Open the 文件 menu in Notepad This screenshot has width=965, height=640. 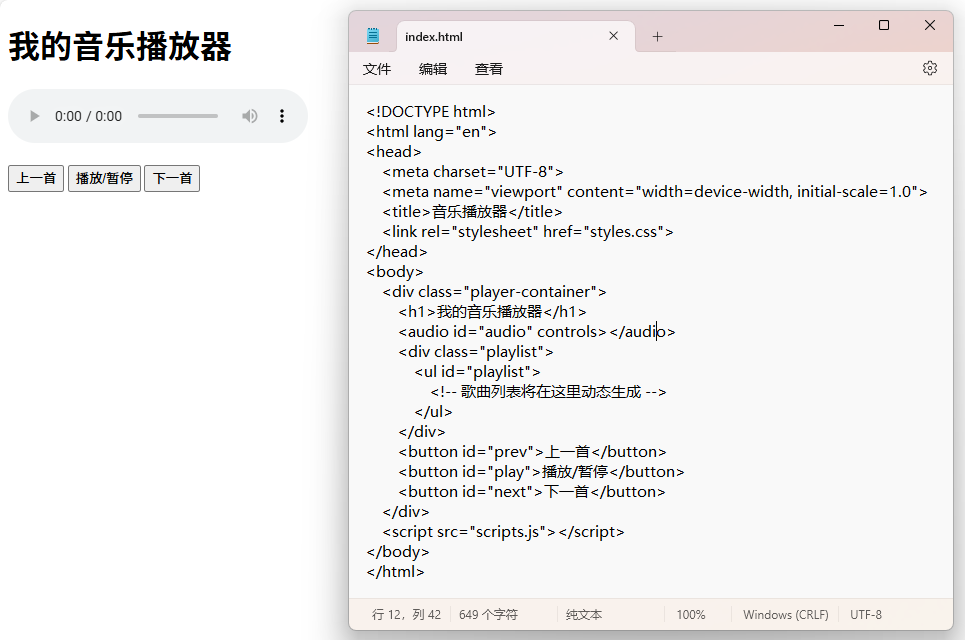click(377, 69)
